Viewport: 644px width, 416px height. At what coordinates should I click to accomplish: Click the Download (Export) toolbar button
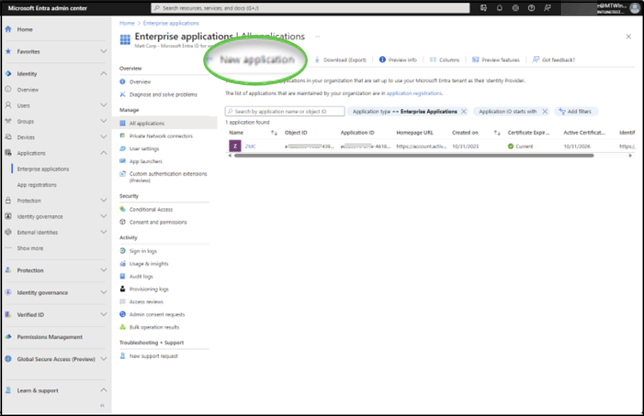click(340, 60)
